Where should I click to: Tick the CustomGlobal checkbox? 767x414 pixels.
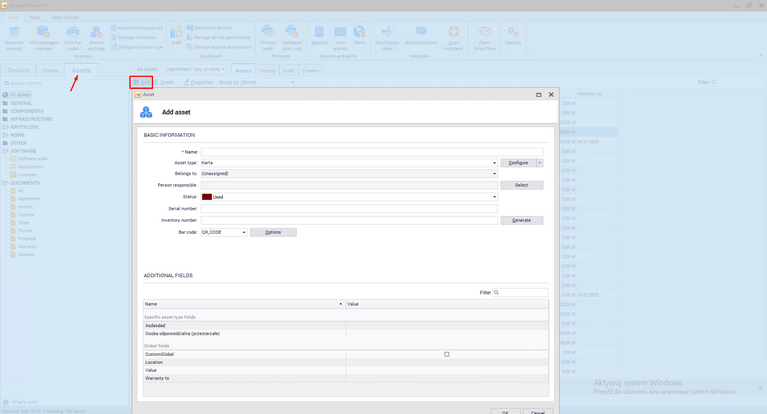(446, 354)
